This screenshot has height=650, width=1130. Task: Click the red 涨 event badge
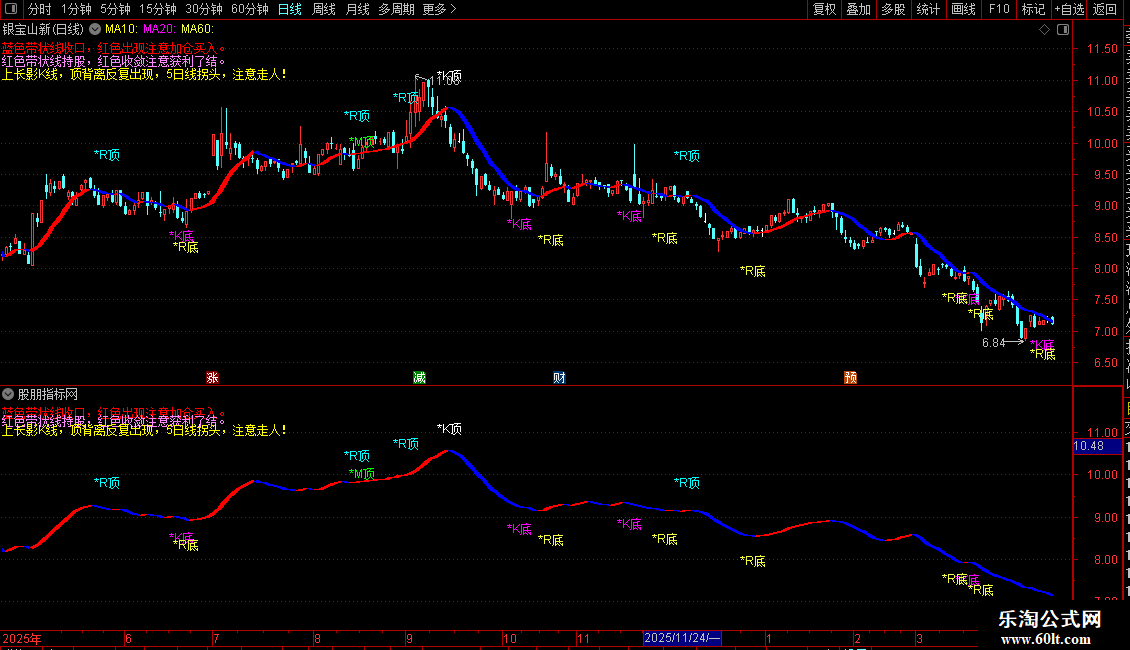click(213, 378)
